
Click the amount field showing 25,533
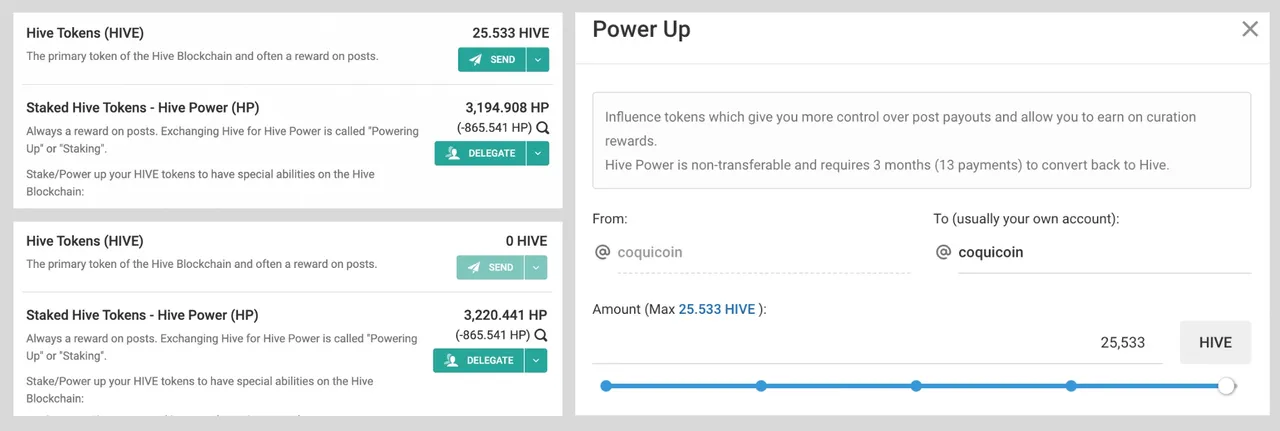pyautogui.click(x=877, y=342)
